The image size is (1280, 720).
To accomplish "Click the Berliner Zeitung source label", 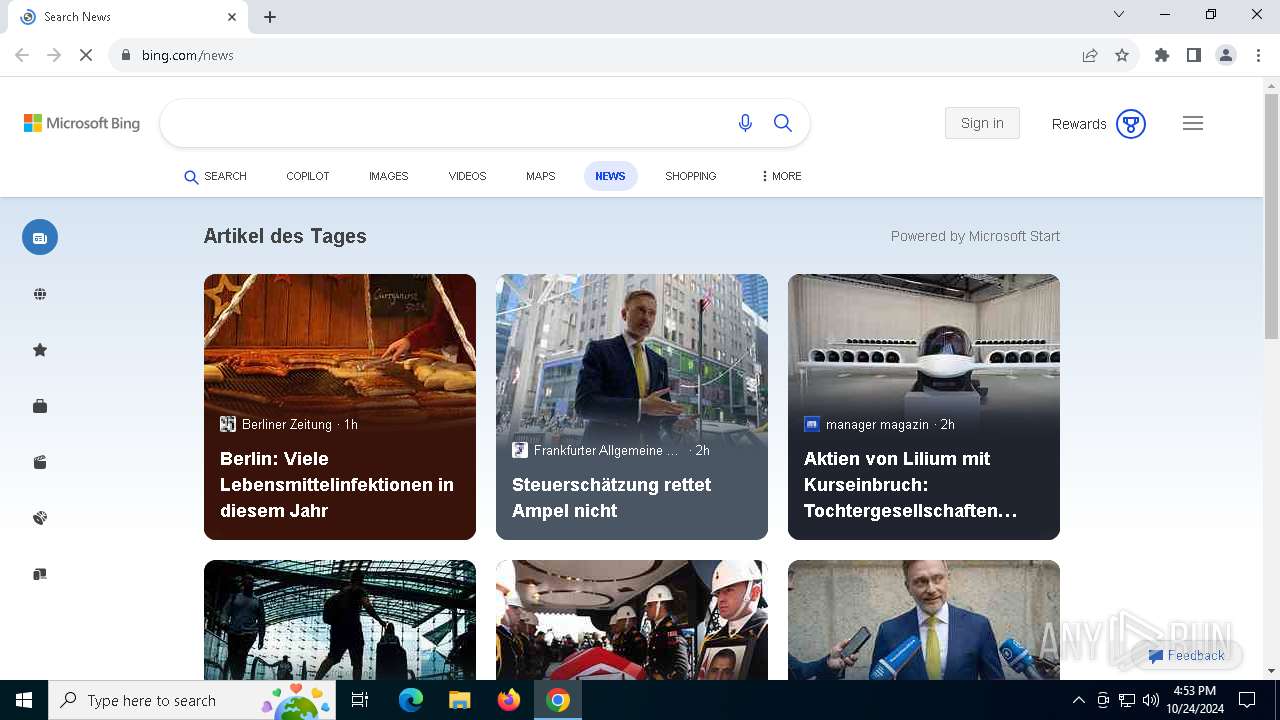I will pyautogui.click(x=287, y=424).
